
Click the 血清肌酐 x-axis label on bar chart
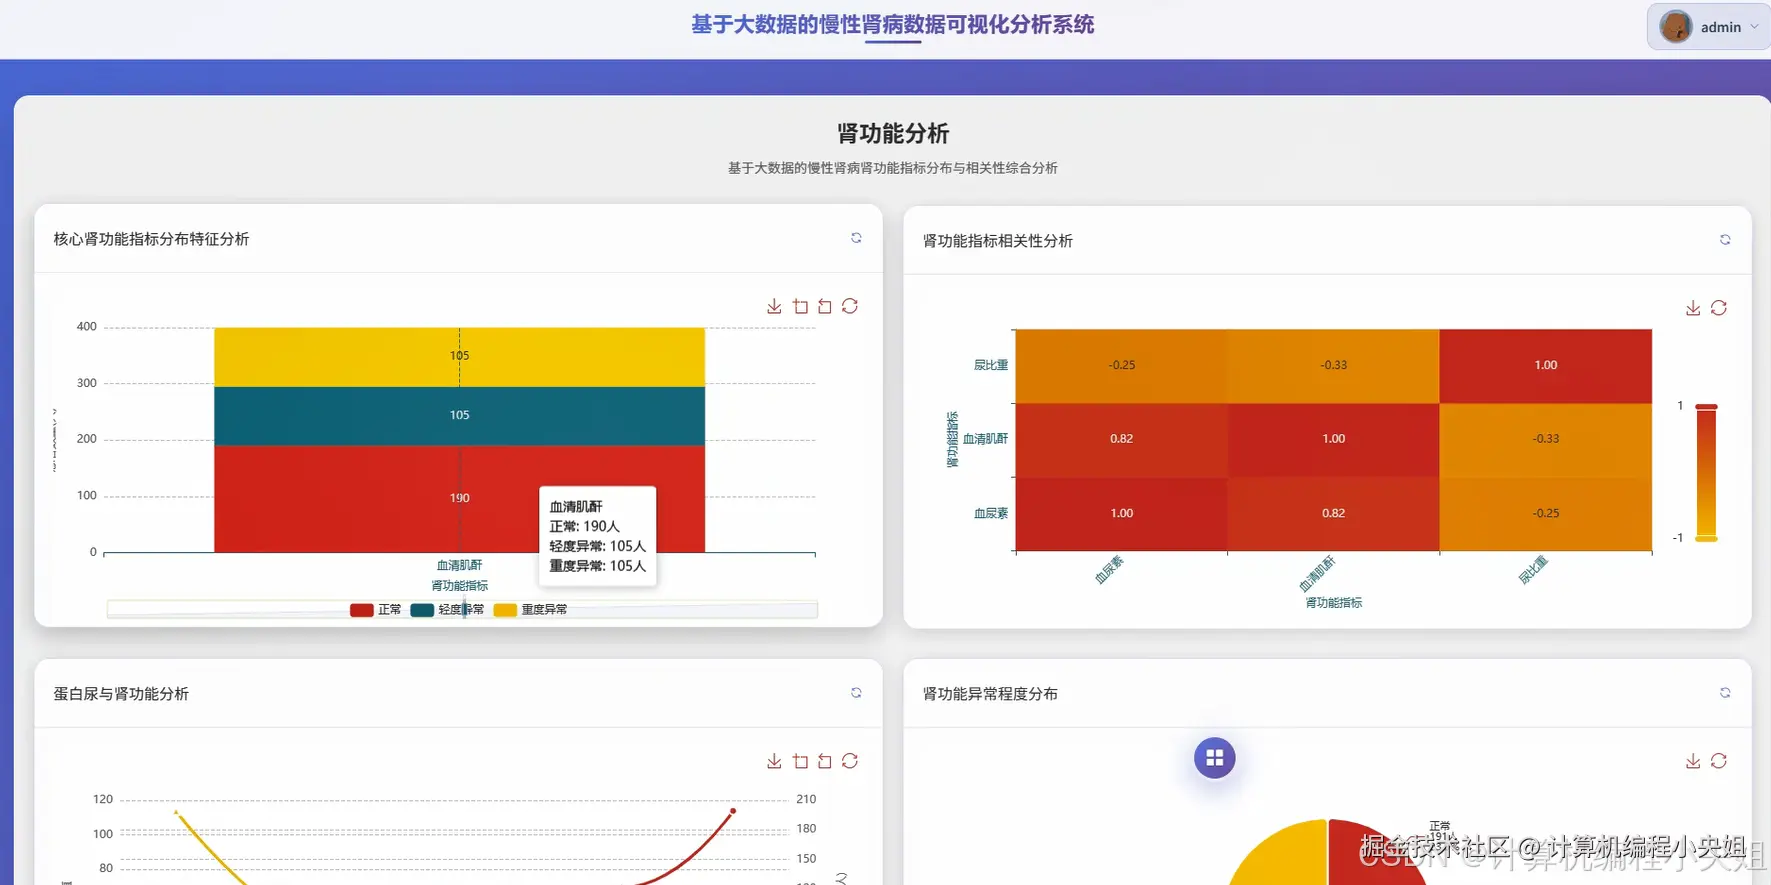(x=460, y=565)
